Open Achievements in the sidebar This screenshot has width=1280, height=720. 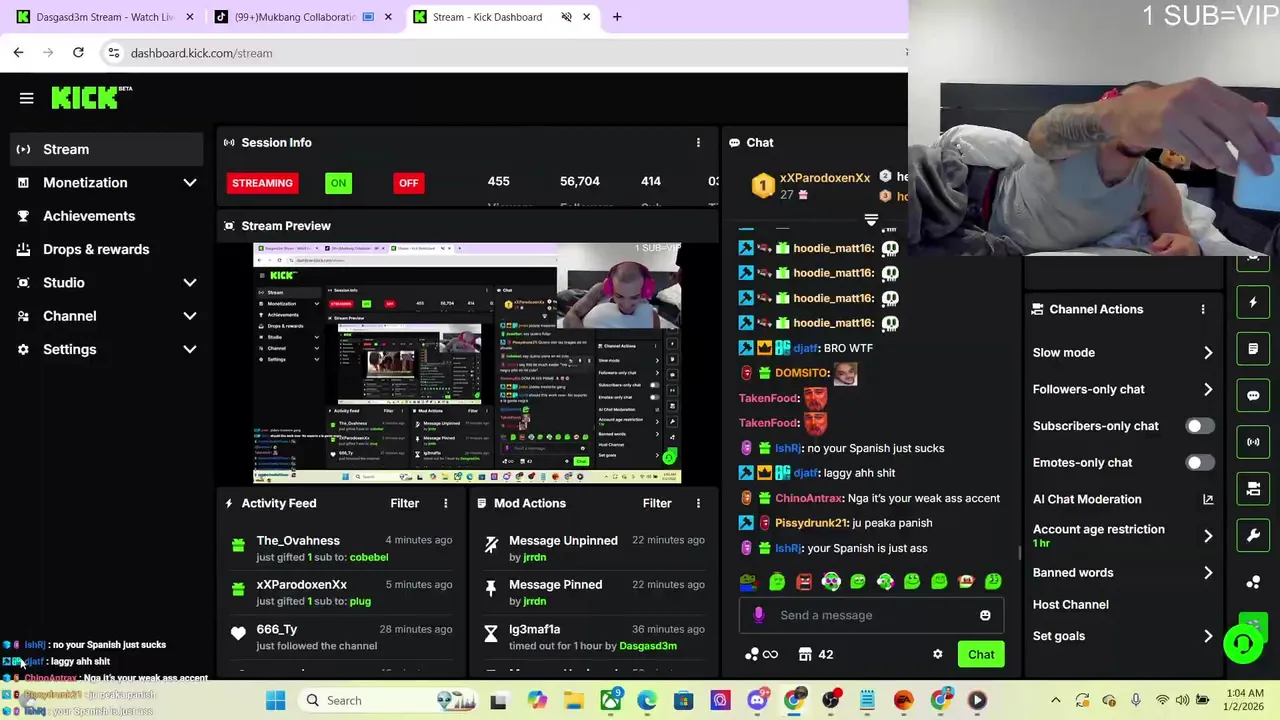coord(107,216)
